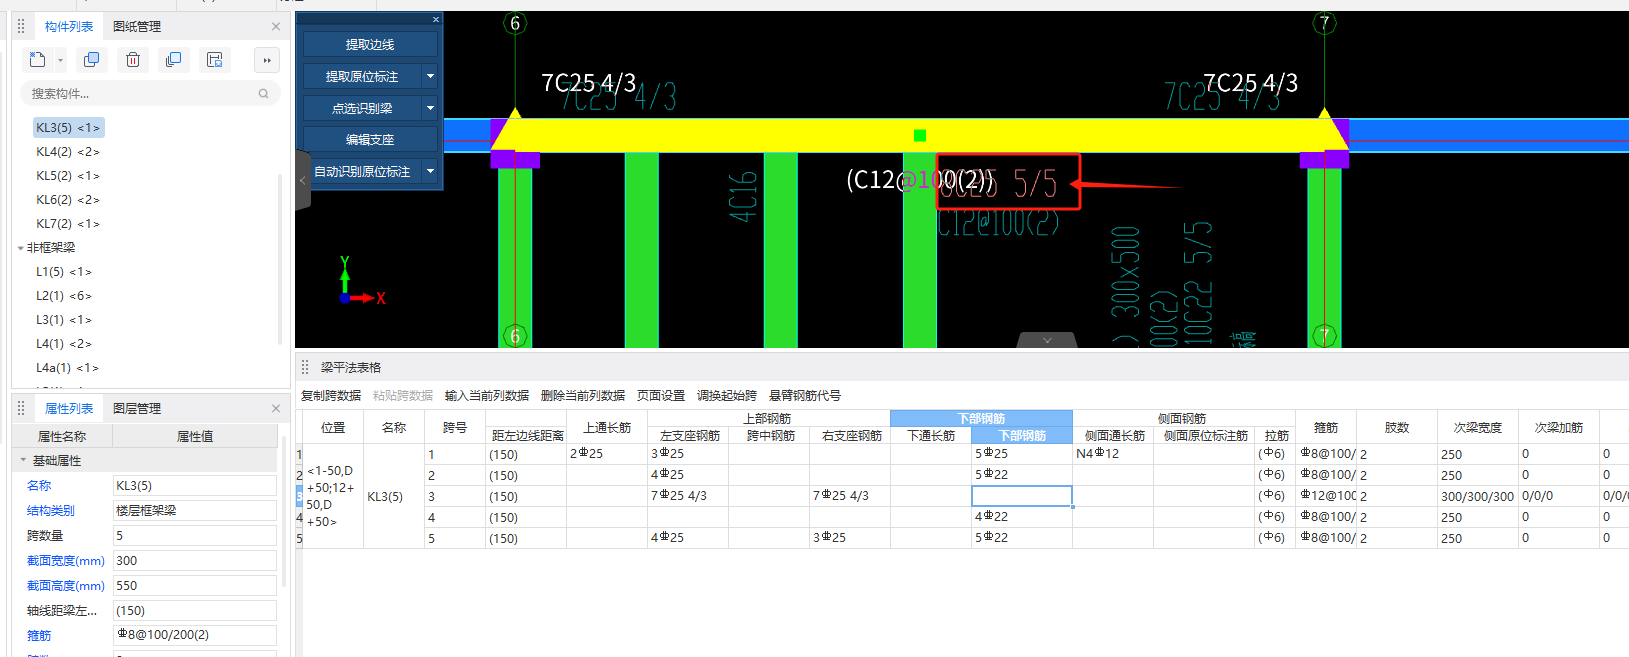Image resolution: width=1629 pixels, height=657 pixels.
Task: Click the delete component trash icon
Action: tap(132, 60)
